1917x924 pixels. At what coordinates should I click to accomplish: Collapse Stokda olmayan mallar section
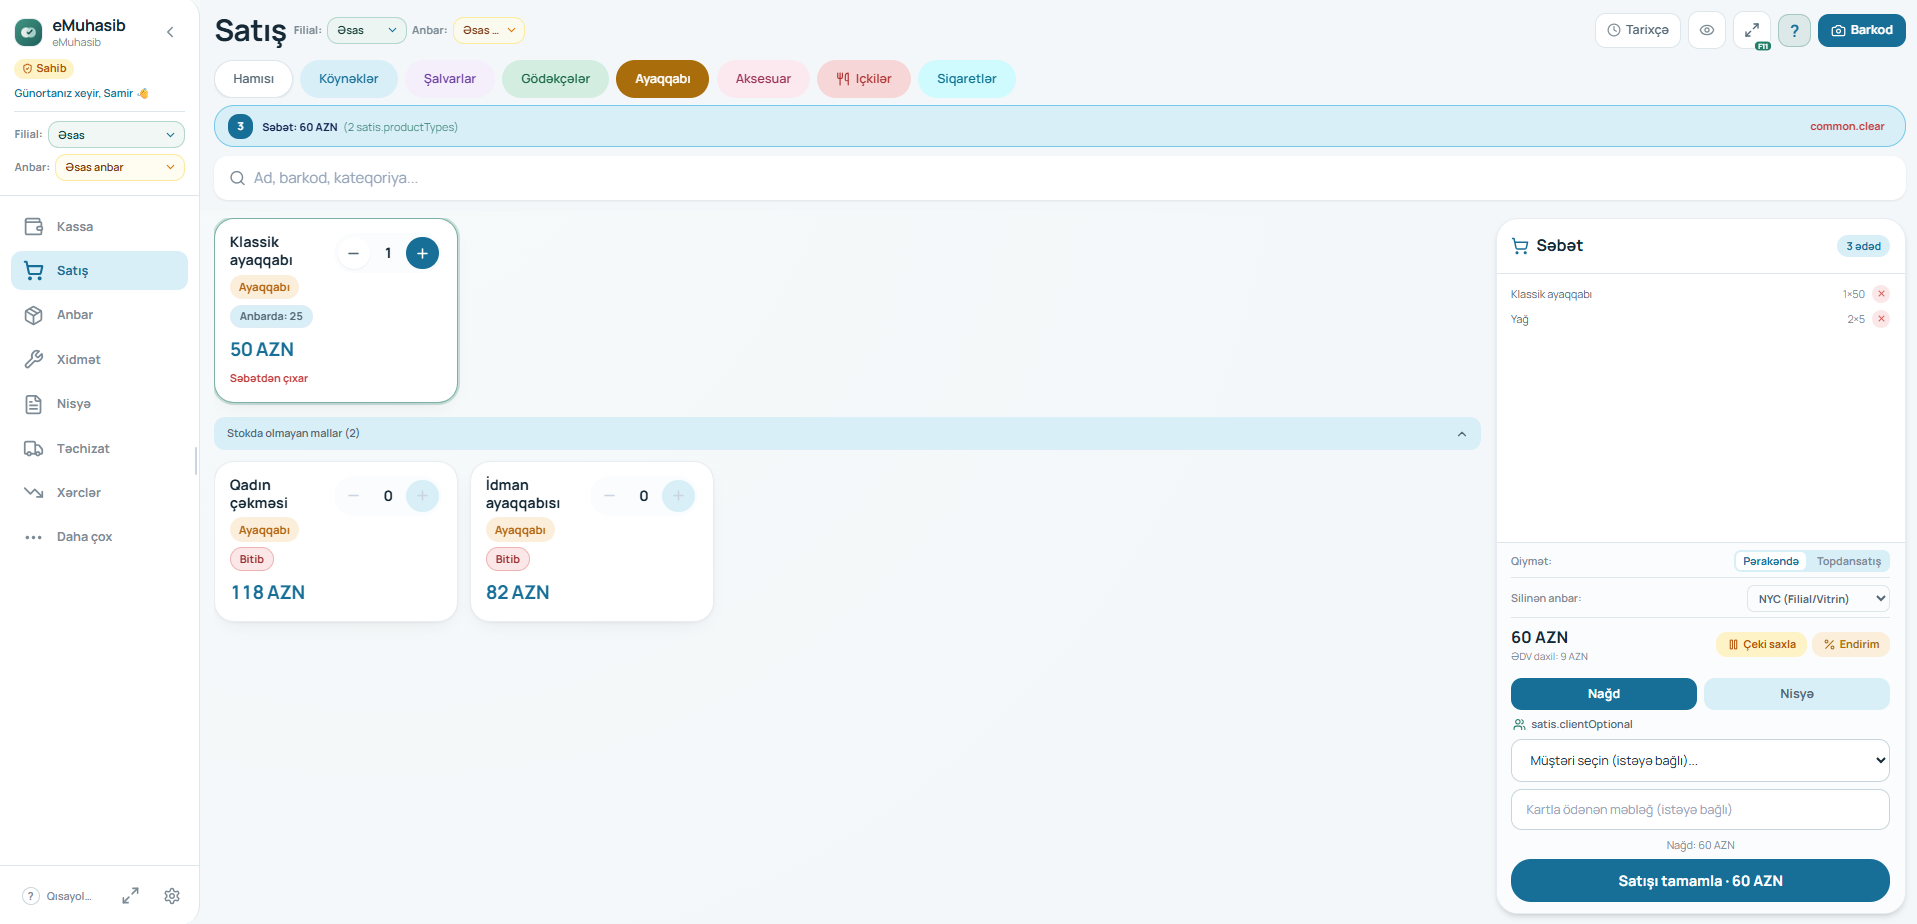(x=847, y=433)
